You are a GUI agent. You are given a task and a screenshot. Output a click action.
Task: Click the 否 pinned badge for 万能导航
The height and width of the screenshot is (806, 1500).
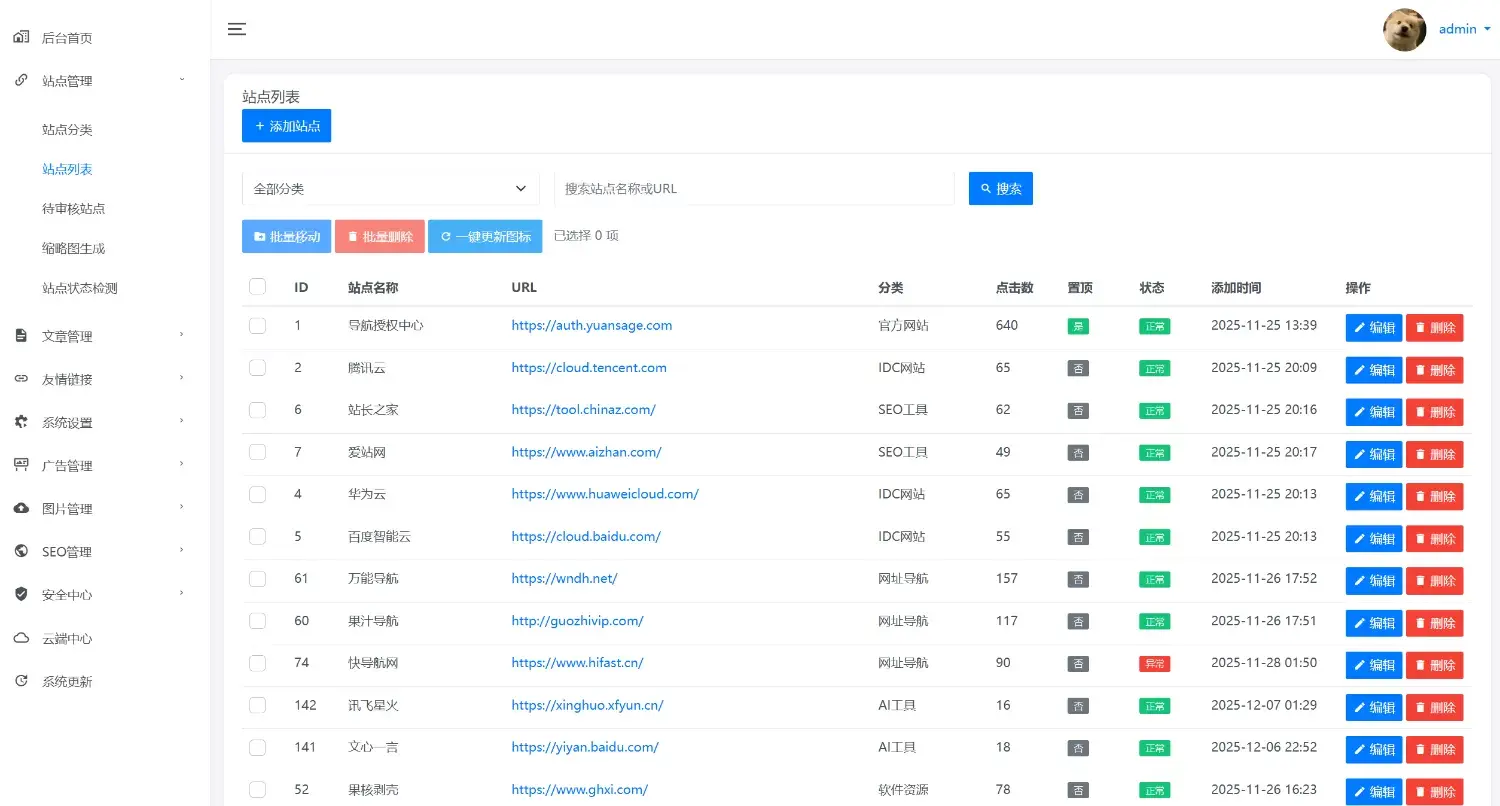1078,579
